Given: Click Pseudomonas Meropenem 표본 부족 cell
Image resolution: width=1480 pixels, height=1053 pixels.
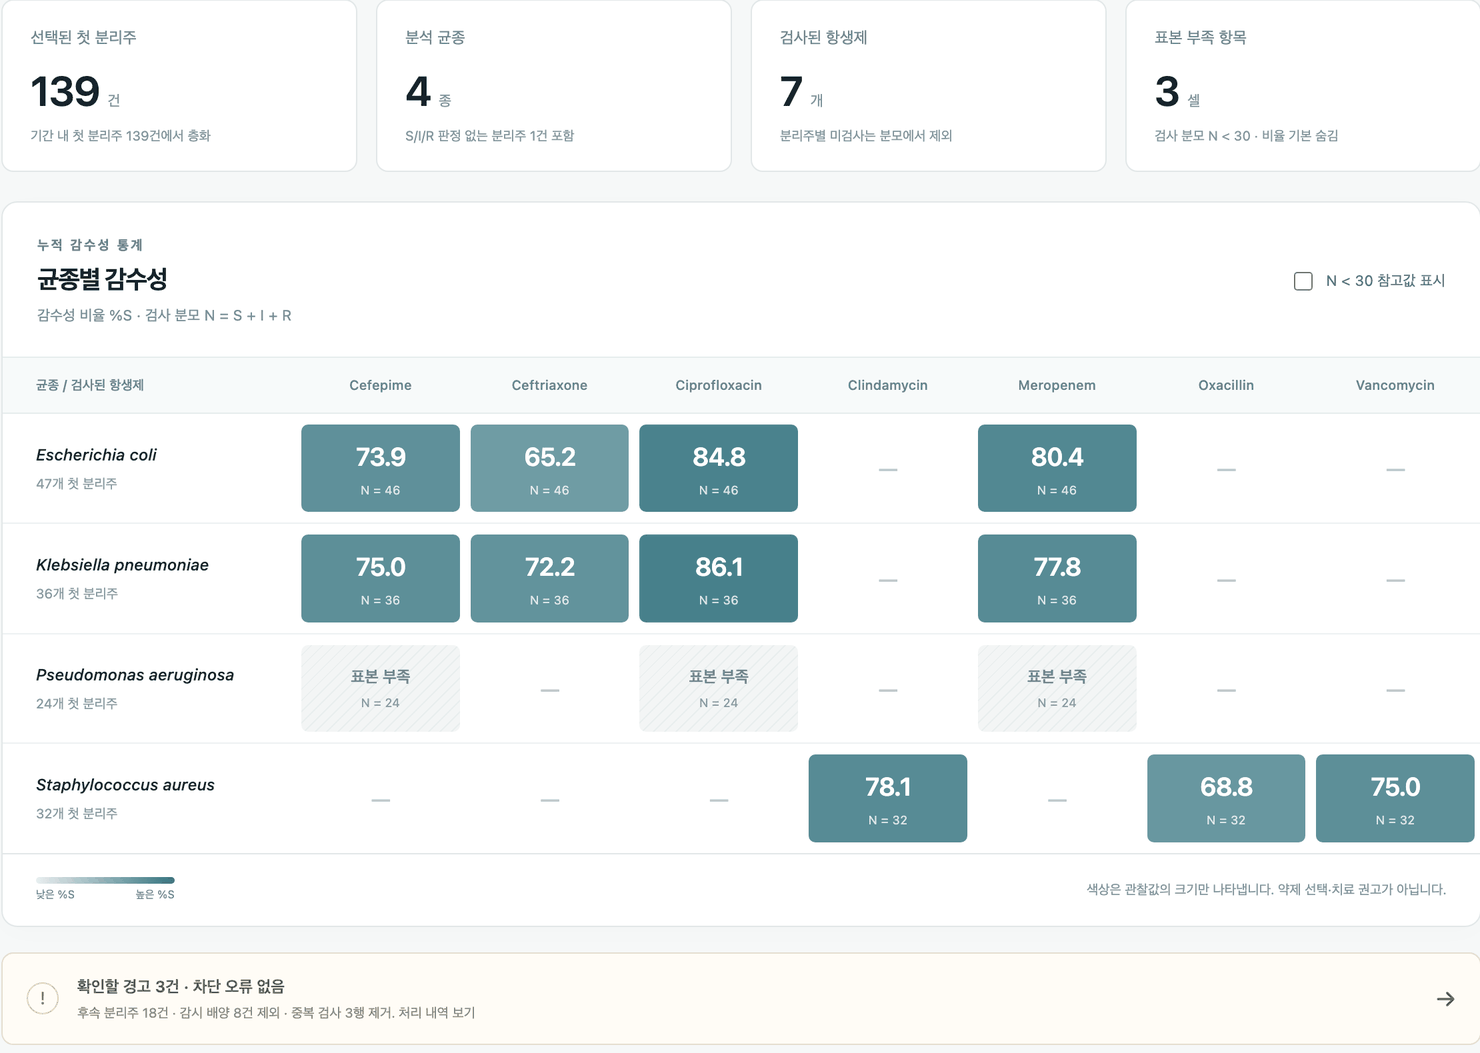Looking at the screenshot, I should tap(1057, 688).
